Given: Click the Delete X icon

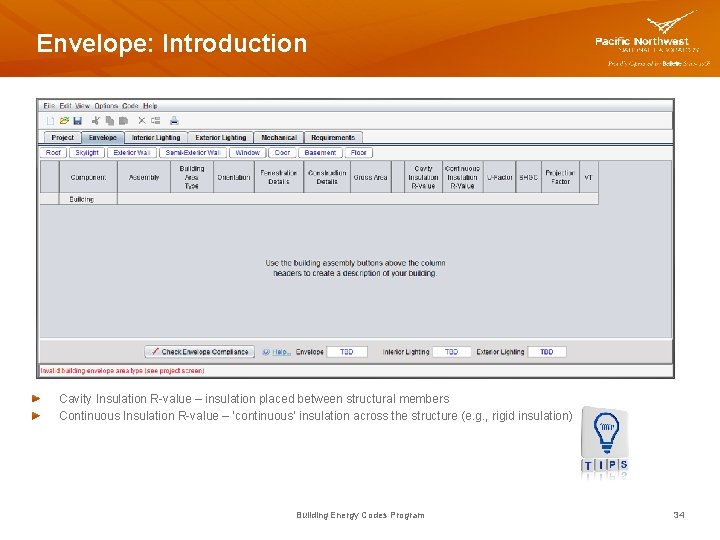Looking at the screenshot, I should click(x=142, y=120).
